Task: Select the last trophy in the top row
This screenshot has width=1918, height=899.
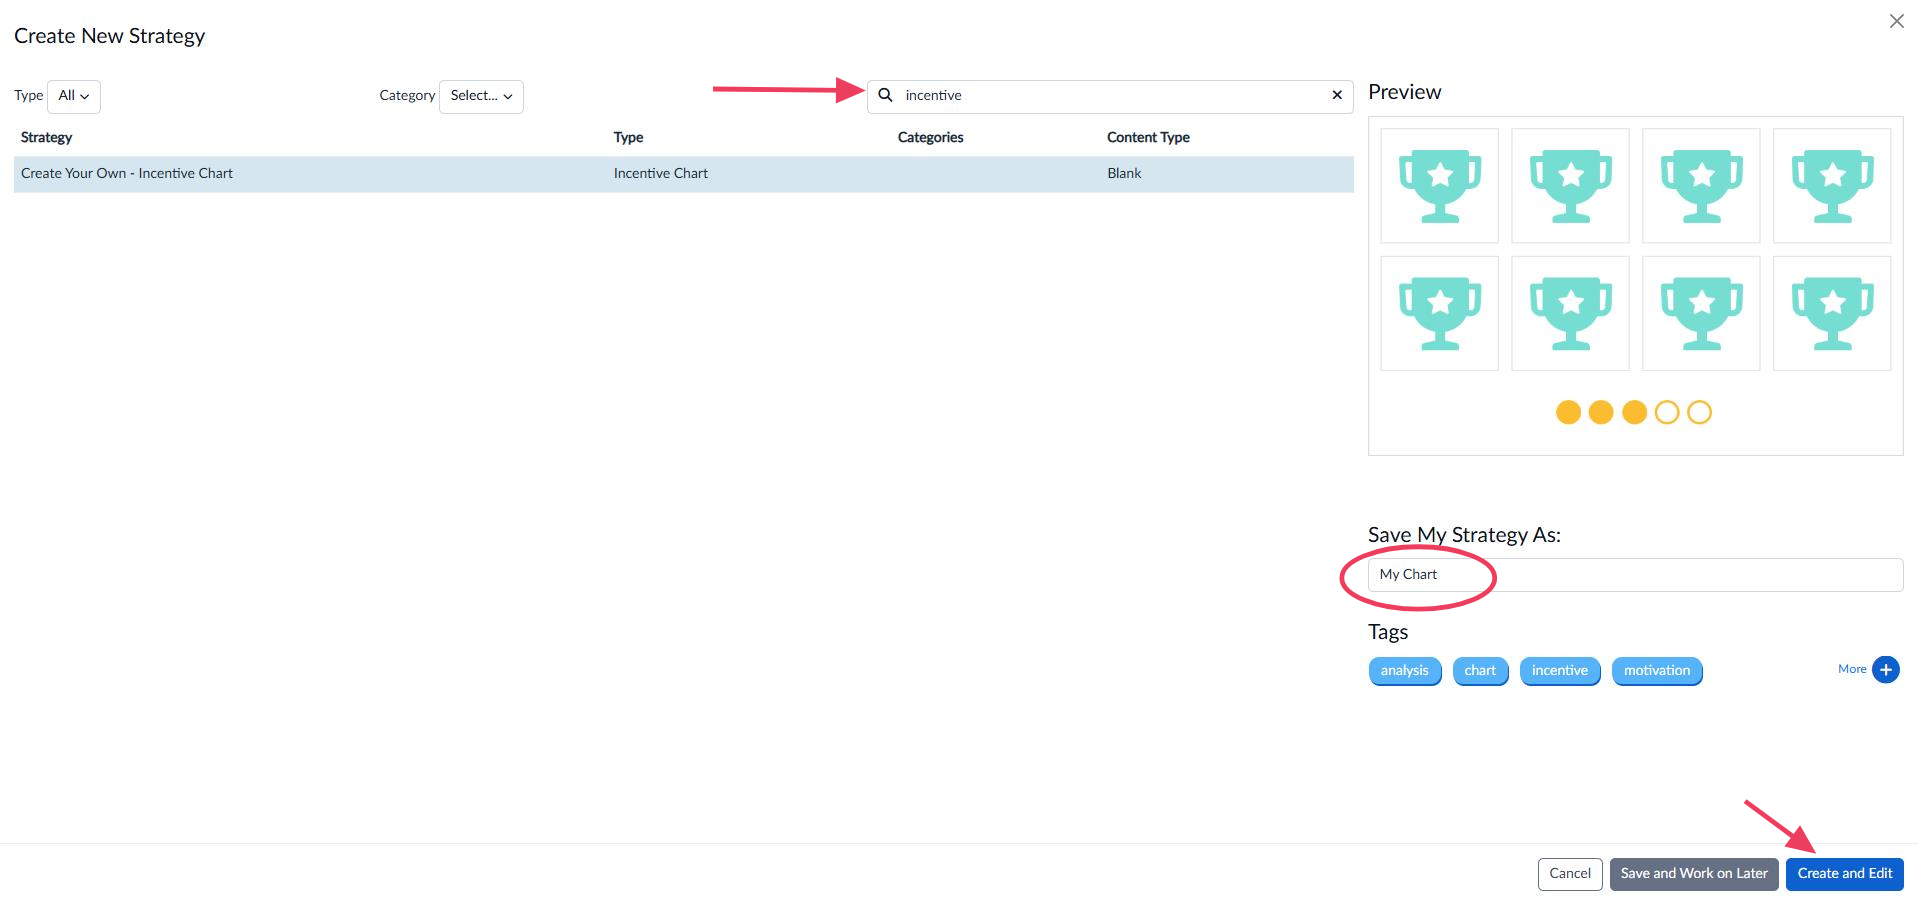Action: 1831,186
